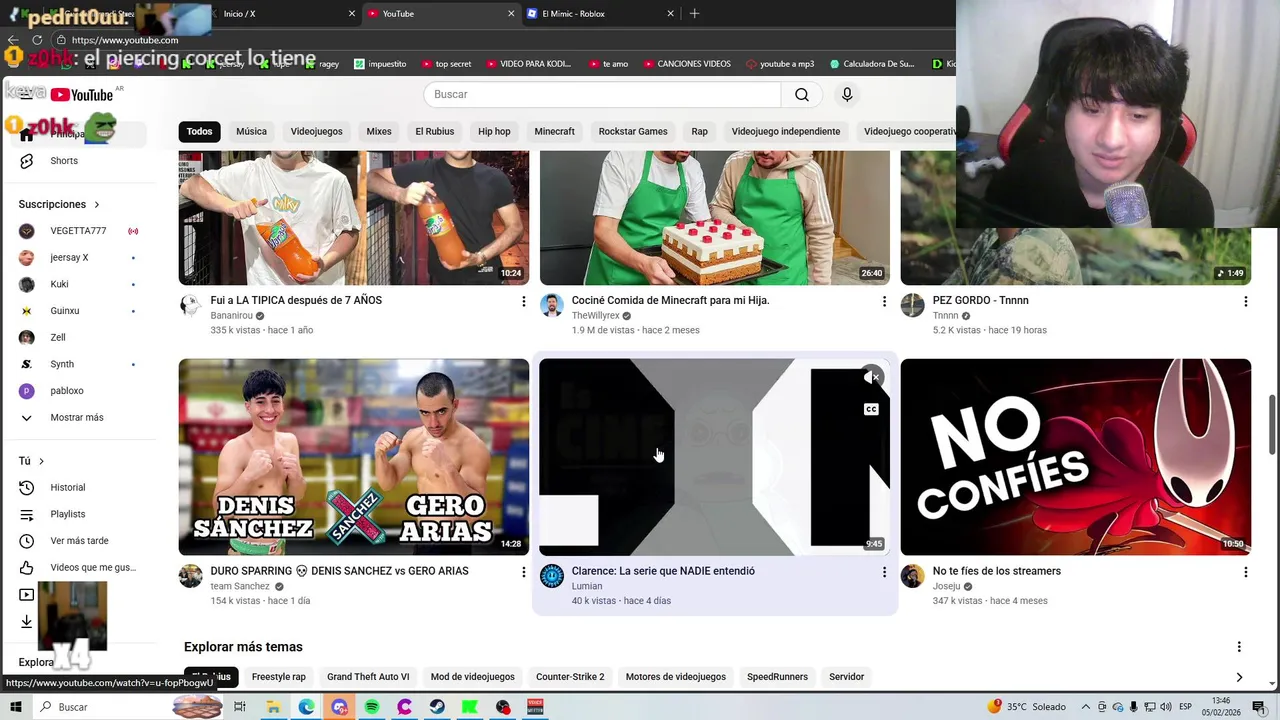
Task: Open the youtube a mp3 bookmark
Action: tap(780, 64)
